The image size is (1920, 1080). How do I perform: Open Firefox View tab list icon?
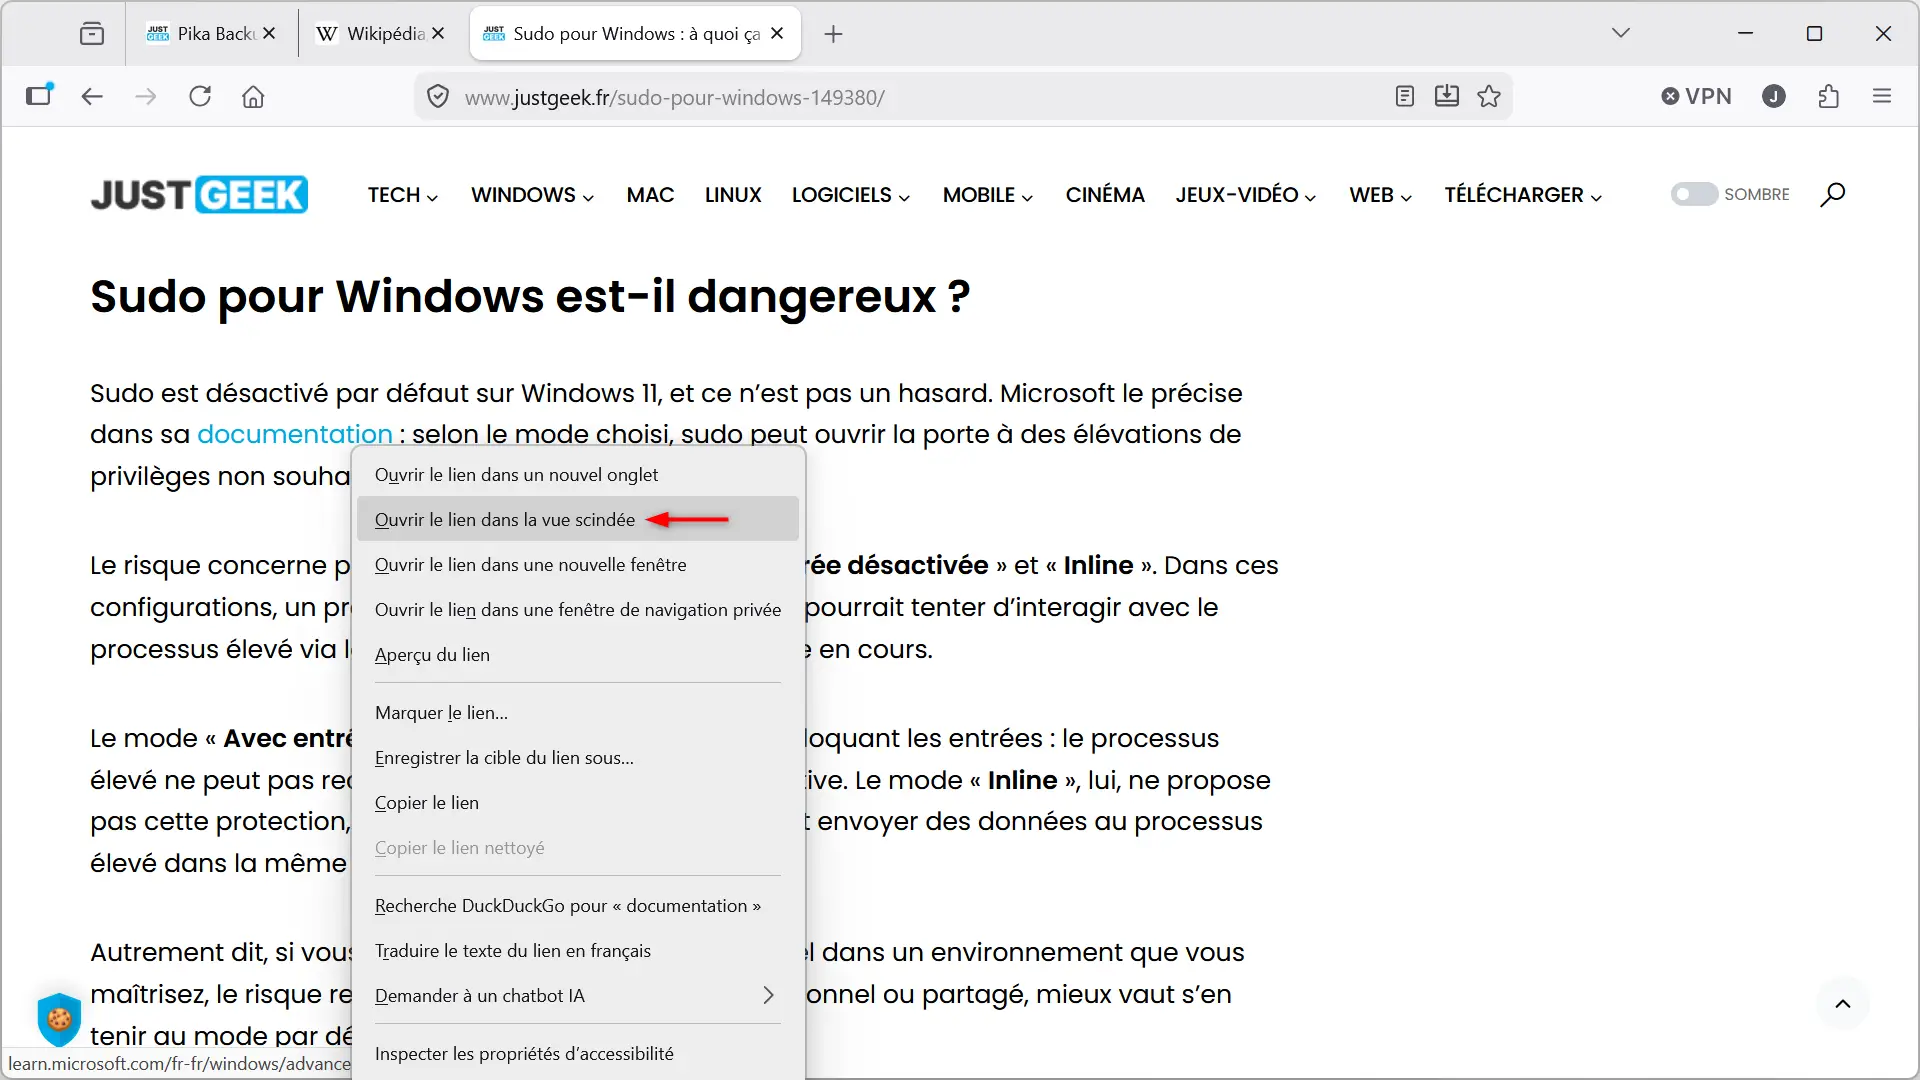[x=92, y=34]
